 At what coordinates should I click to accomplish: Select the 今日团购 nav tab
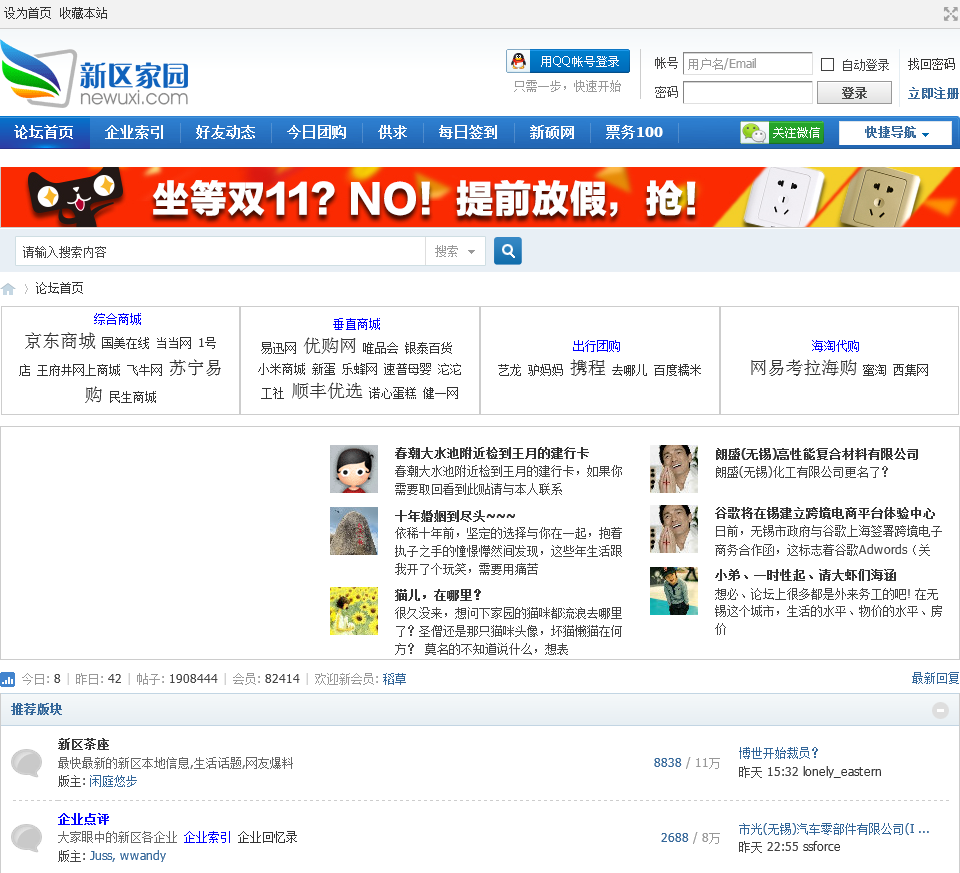coord(317,132)
